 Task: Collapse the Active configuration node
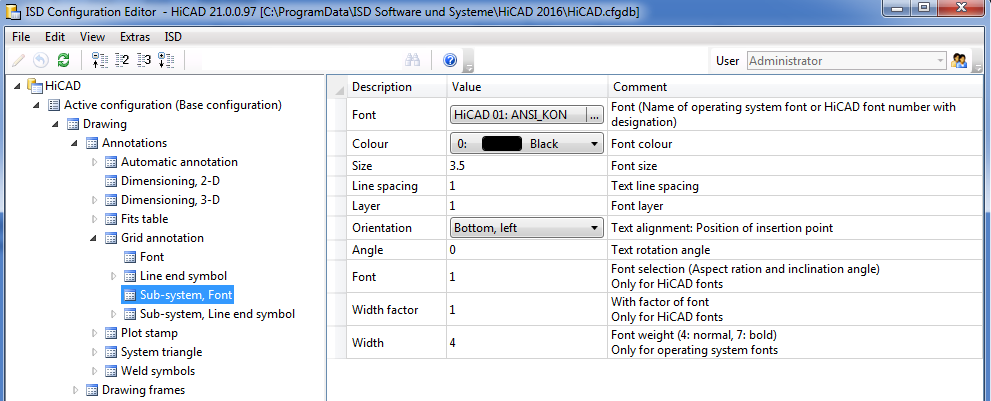tap(37, 105)
